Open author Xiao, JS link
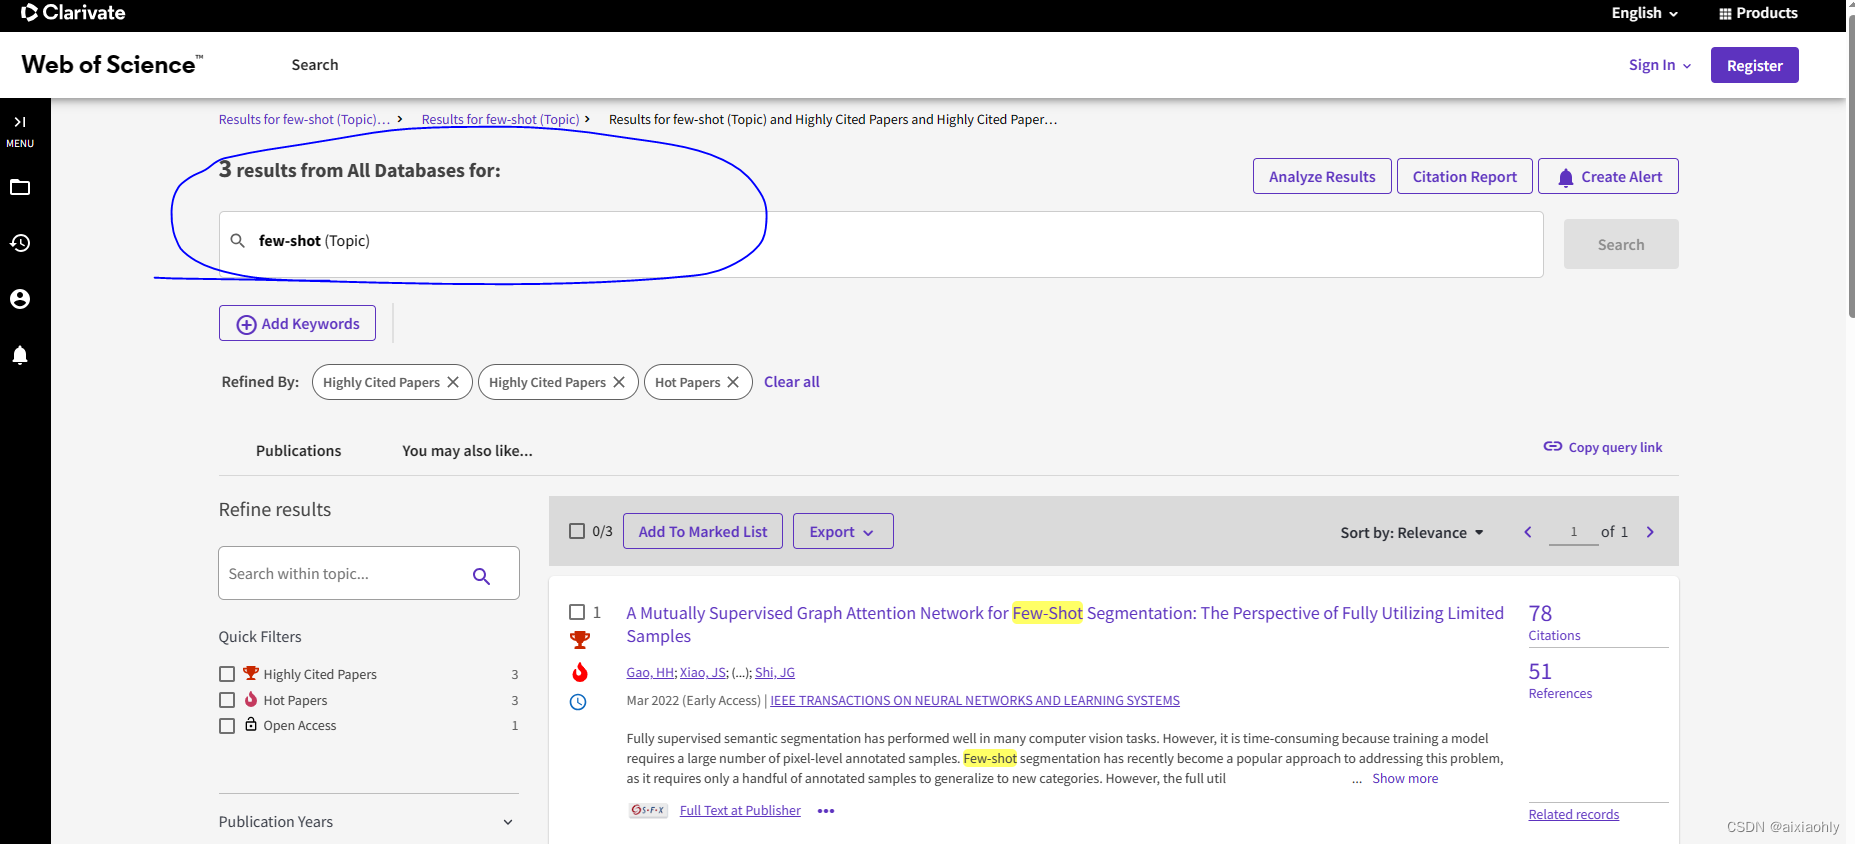The image size is (1855, 844). click(703, 673)
